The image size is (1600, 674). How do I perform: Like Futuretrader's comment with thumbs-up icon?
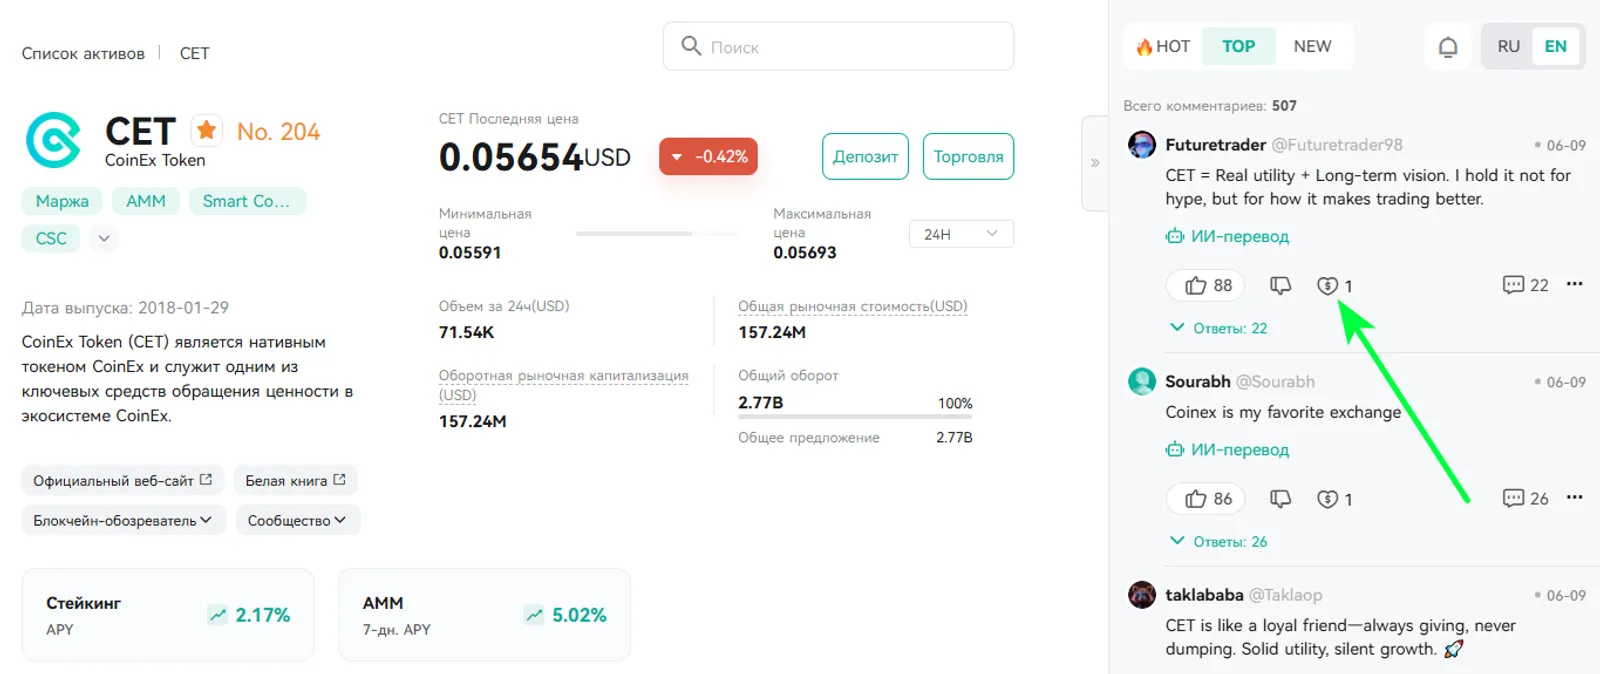point(1208,285)
